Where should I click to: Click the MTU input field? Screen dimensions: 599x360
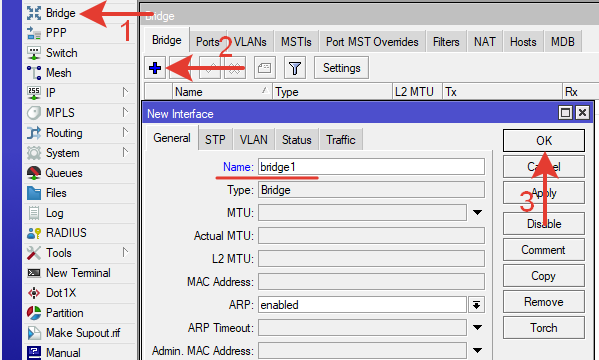[x=362, y=212]
